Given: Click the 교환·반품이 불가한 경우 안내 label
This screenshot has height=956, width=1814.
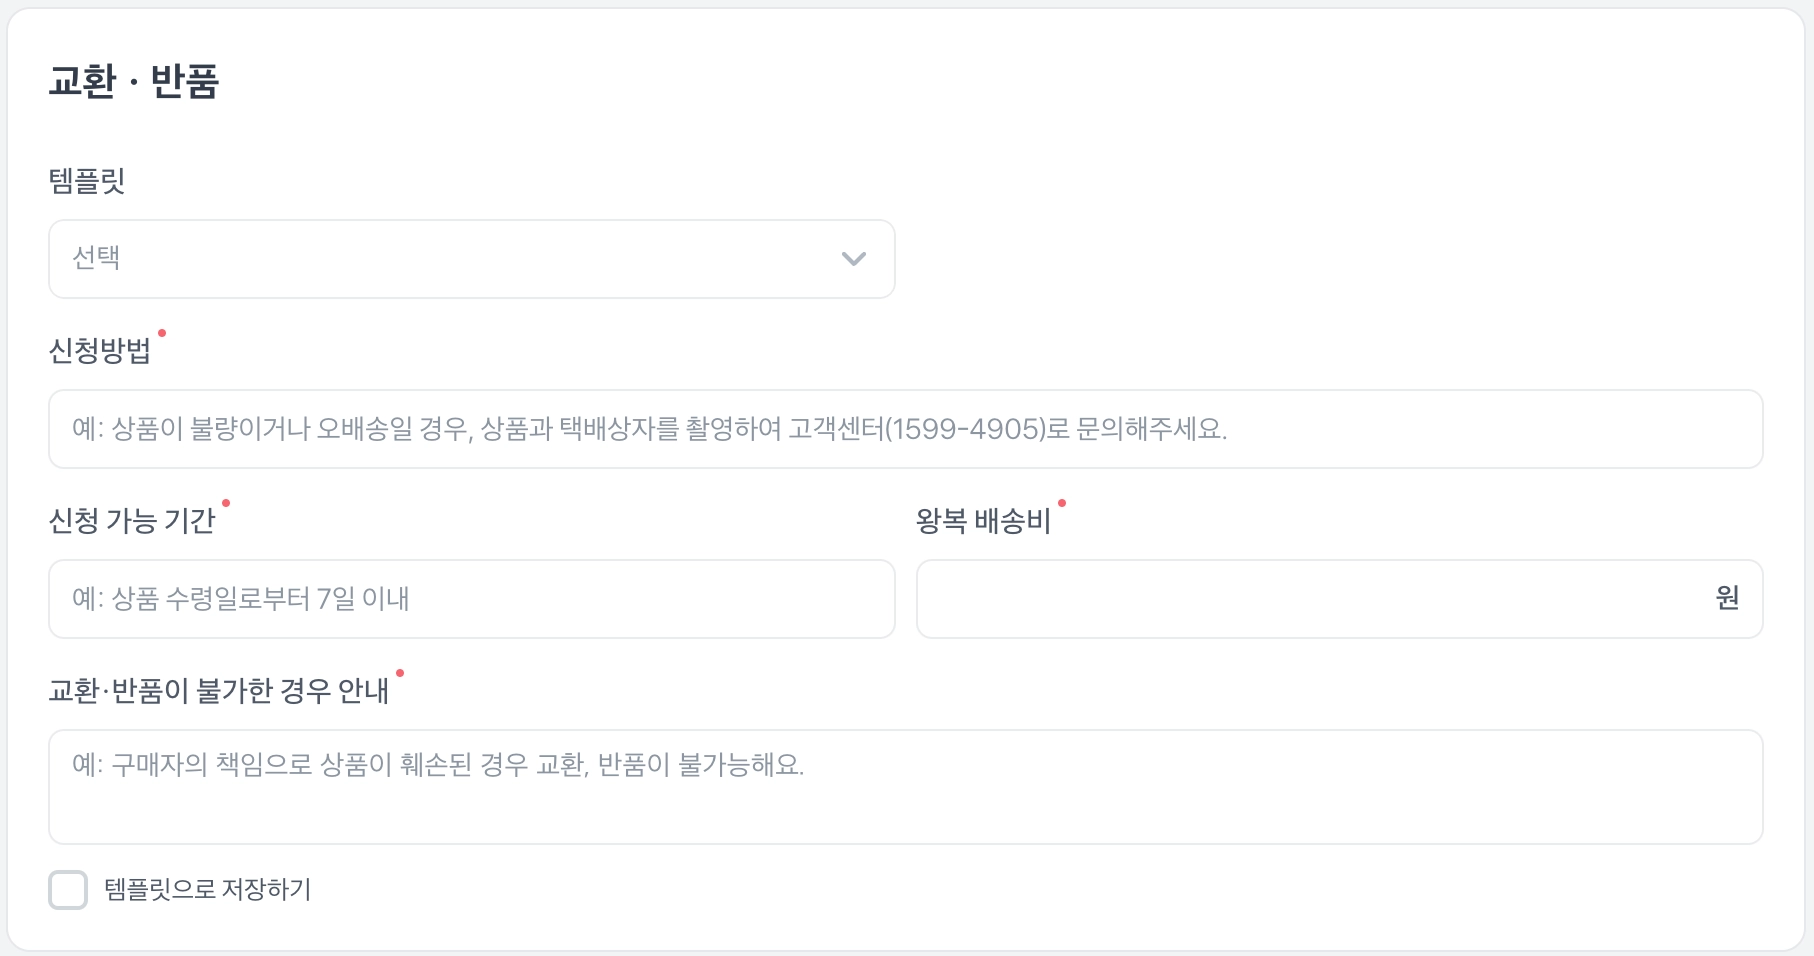Looking at the screenshot, I should tap(219, 691).
